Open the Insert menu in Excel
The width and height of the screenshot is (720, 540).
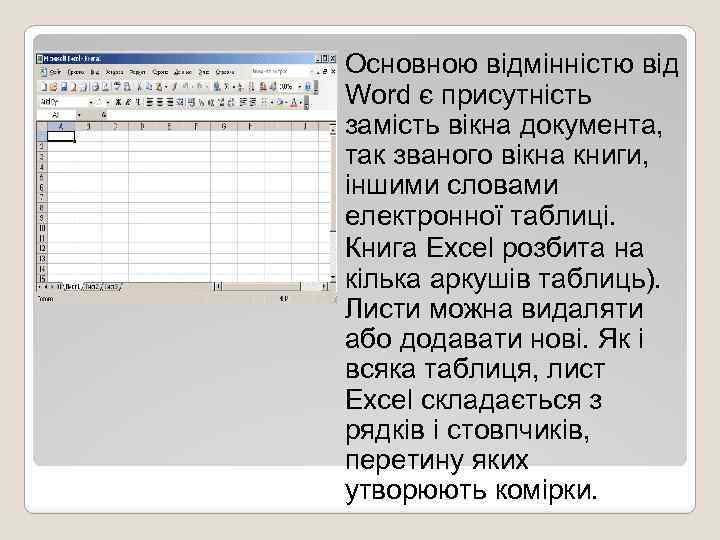tap(114, 72)
